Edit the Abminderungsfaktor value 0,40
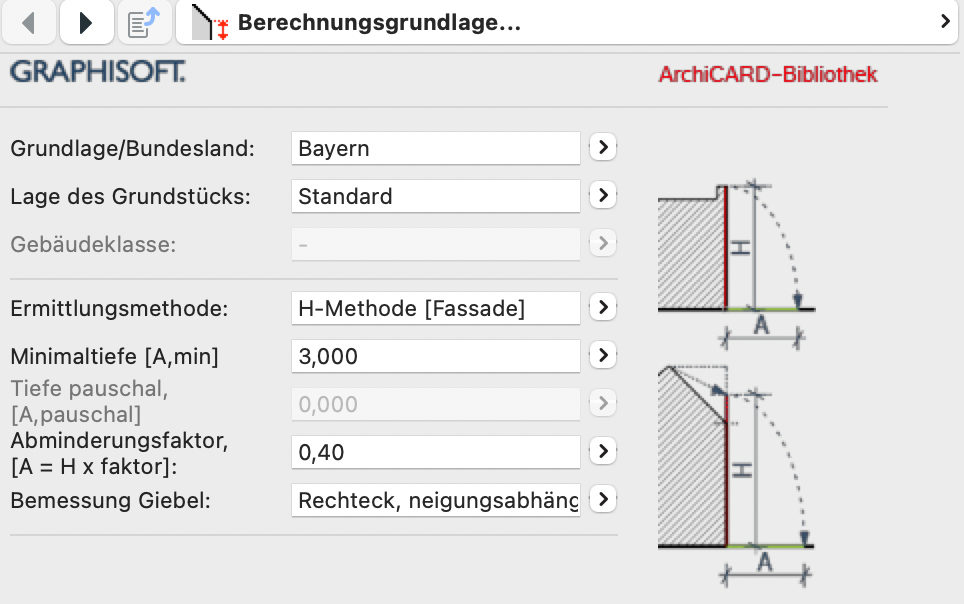 (435, 452)
